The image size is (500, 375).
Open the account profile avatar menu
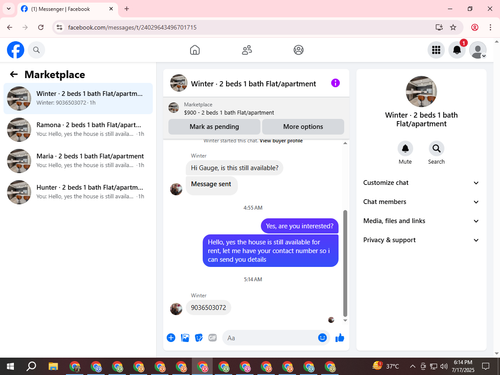tap(478, 50)
